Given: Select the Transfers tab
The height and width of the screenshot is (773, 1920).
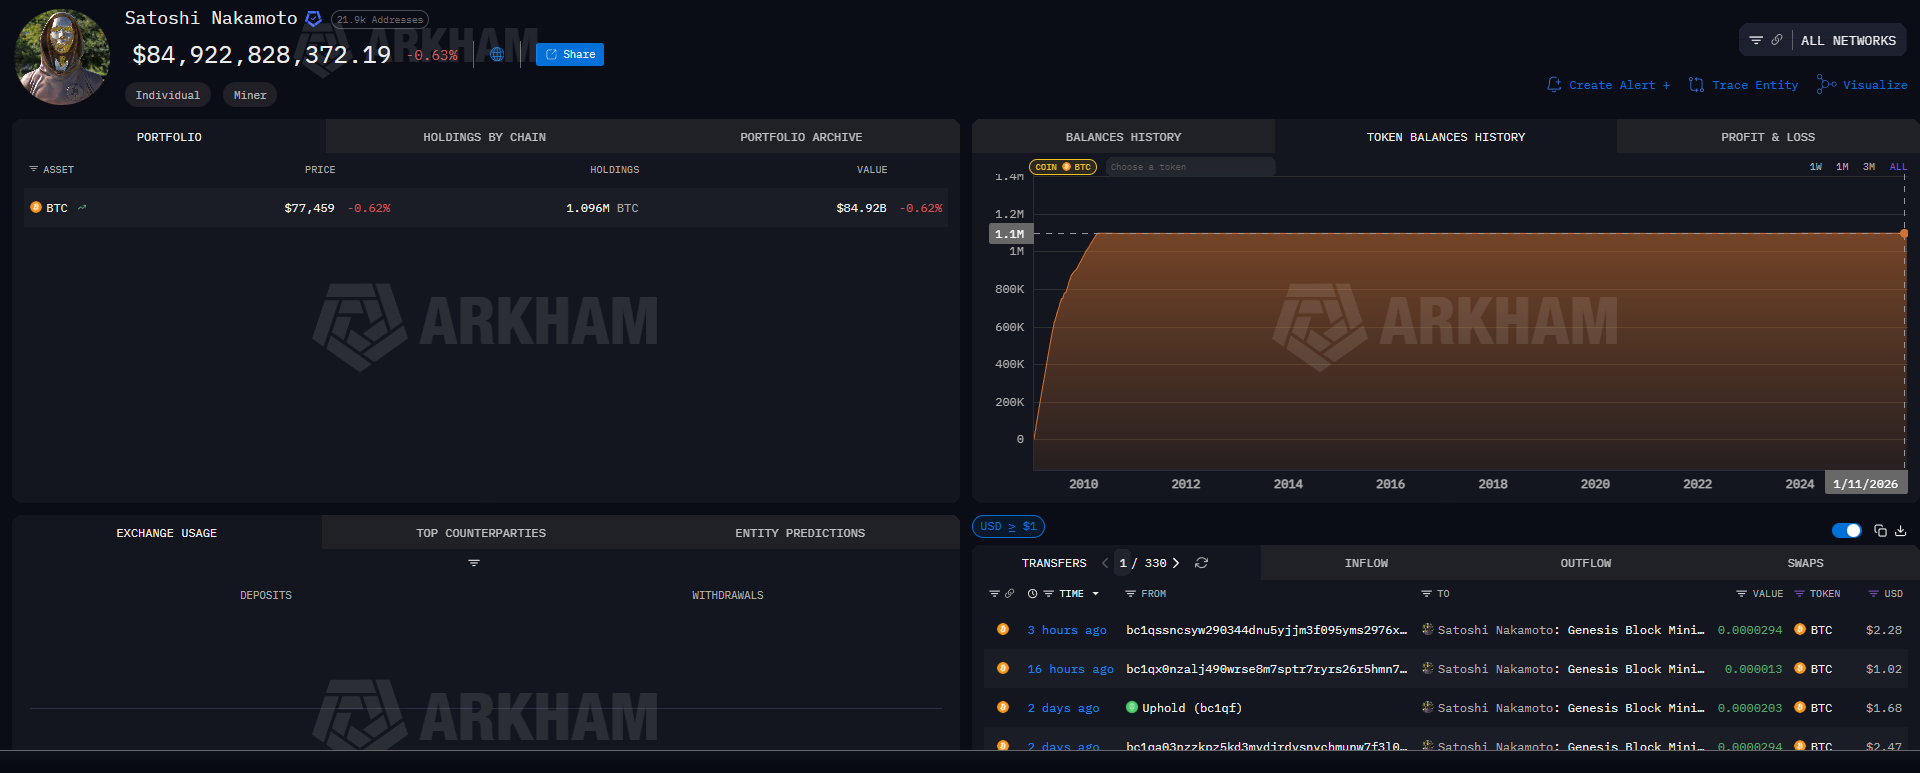Looking at the screenshot, I should [1054, 563].
